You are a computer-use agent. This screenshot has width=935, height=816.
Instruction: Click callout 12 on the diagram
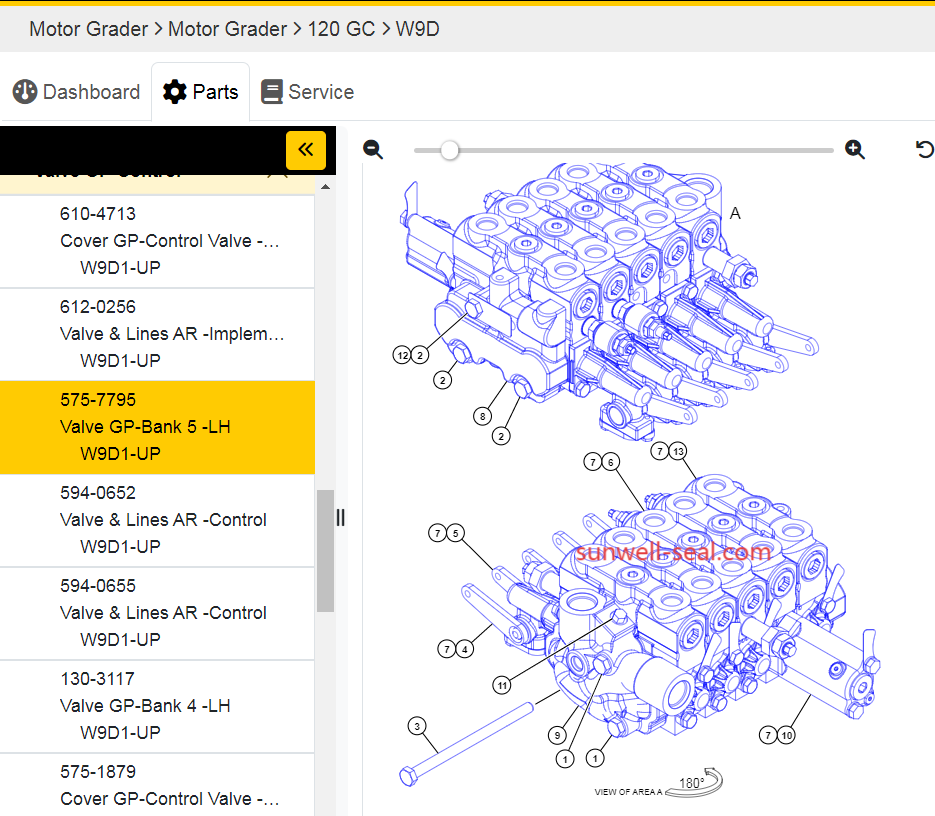pyautogui.click(x=403, y=356)
